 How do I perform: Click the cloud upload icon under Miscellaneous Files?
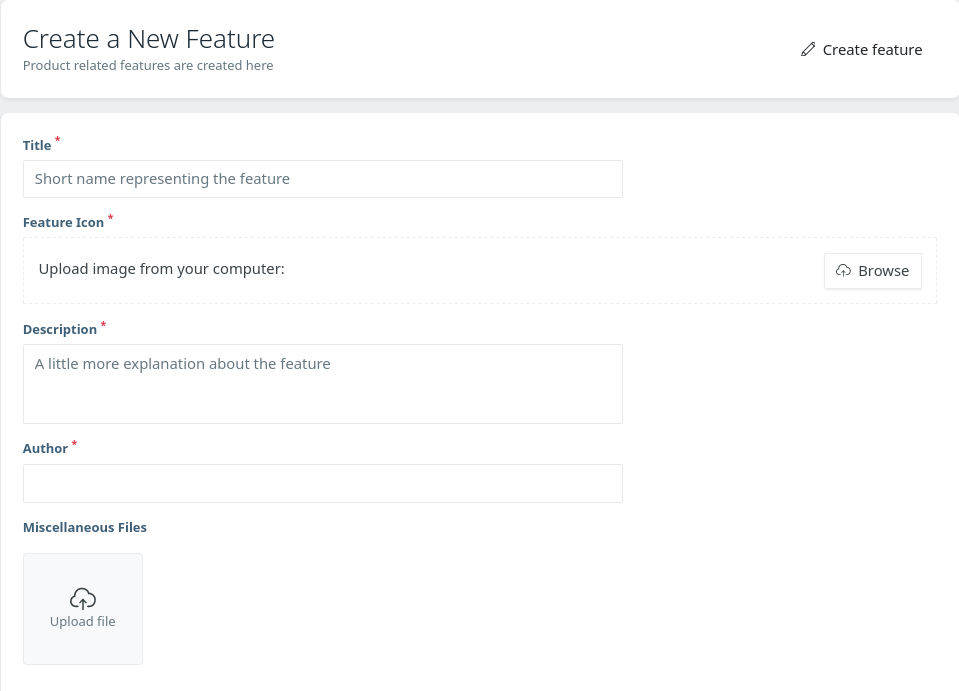pos(83,599)
